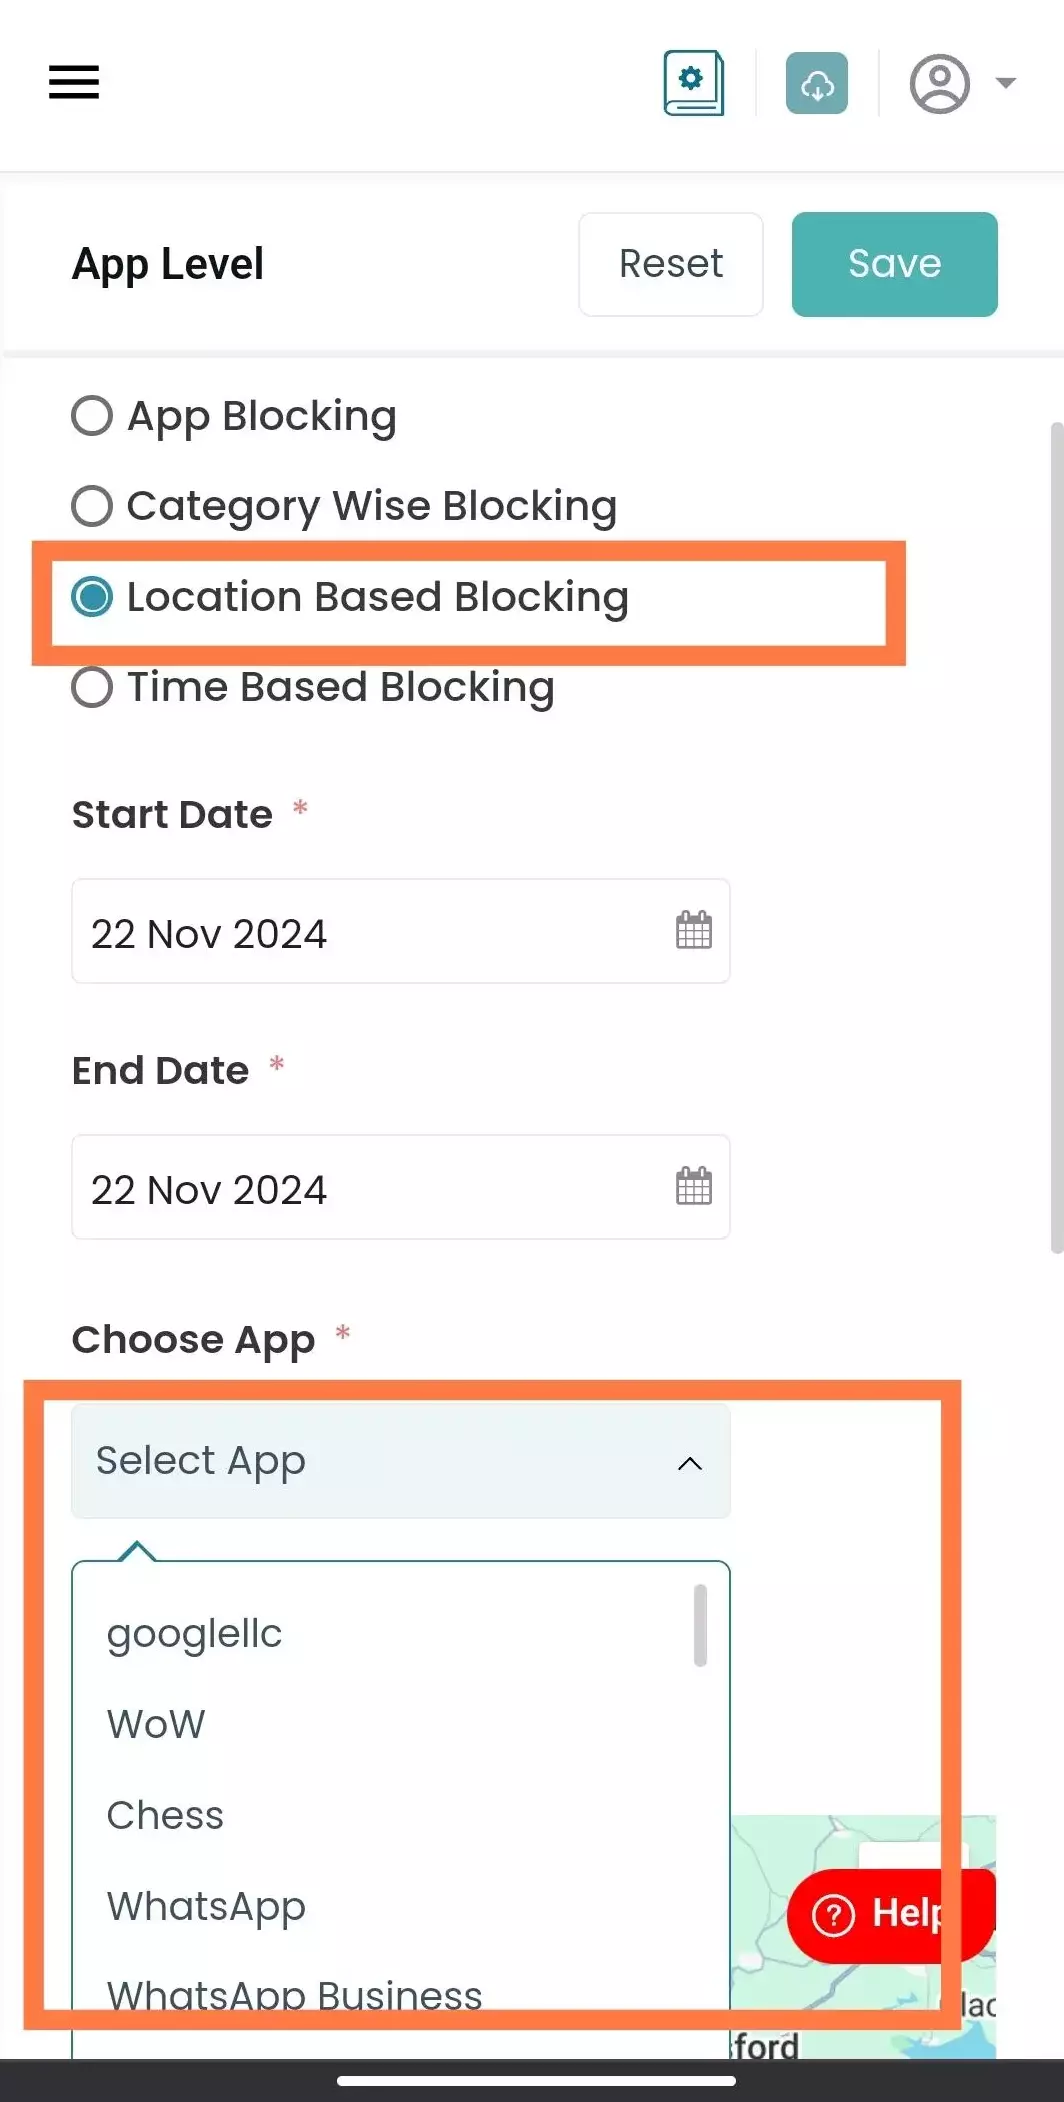Collapse the Select App dropdown

(x=400, y=1461)
